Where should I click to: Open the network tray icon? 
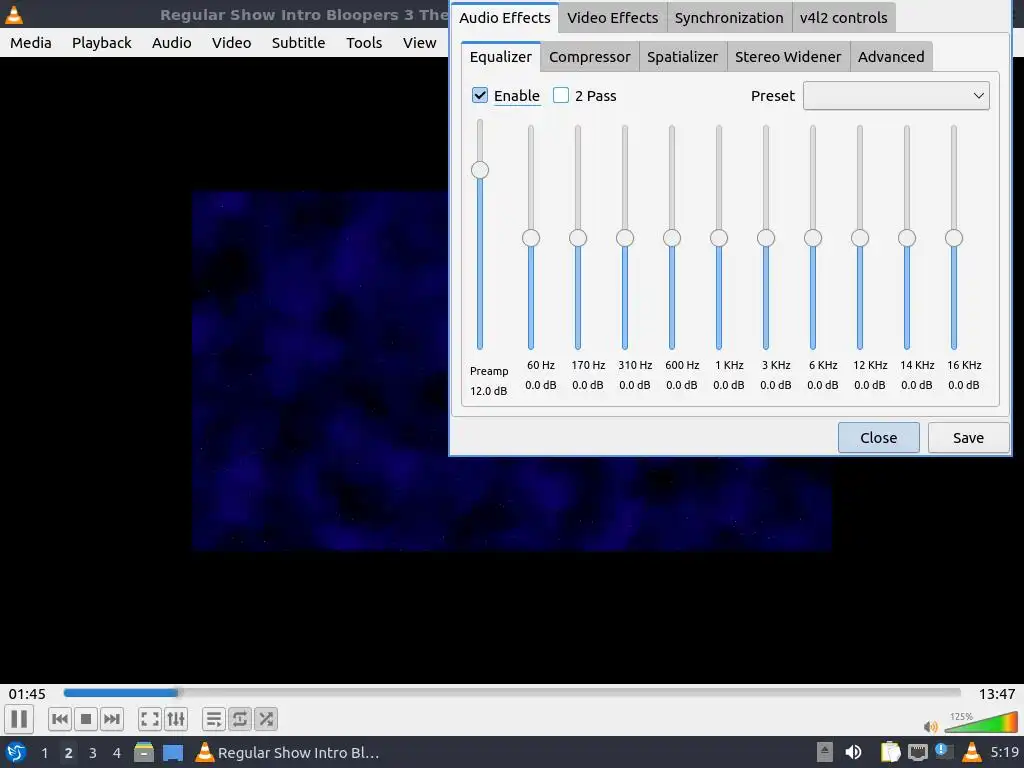pyautogui.click(x=918, y=752)
